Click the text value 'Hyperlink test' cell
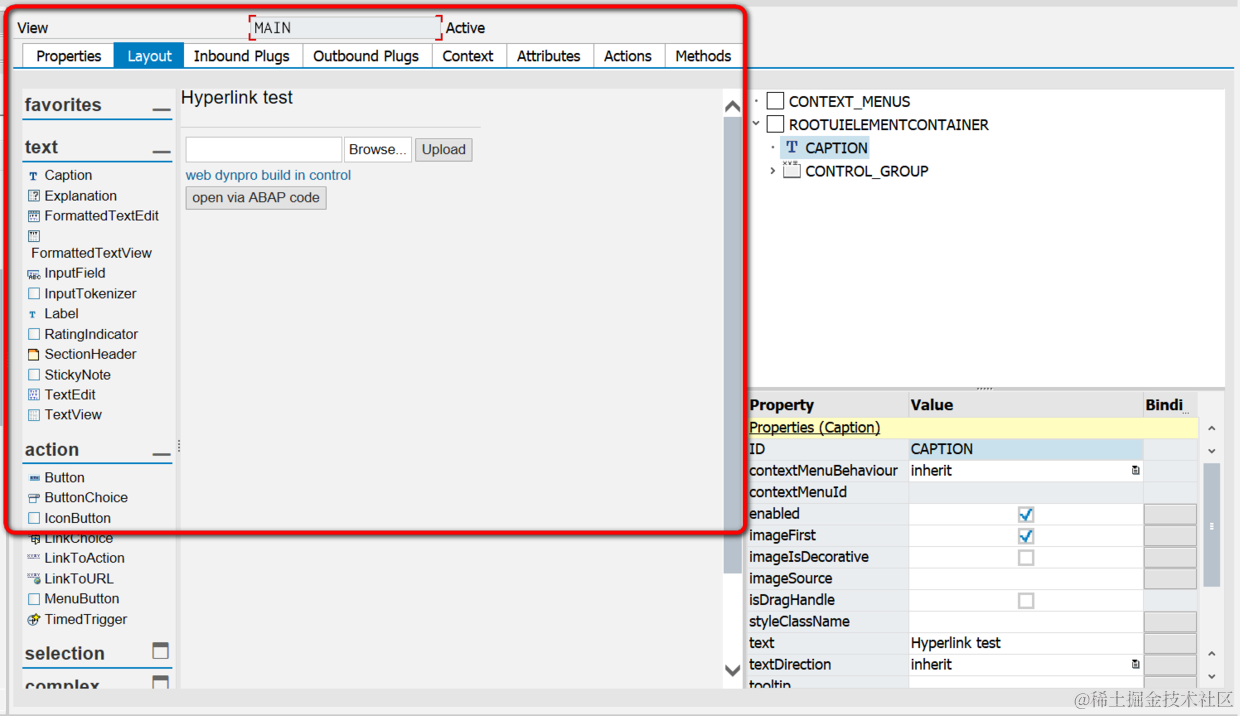The width and height of the screenshot is (1240, 716). click(1025, 643)
